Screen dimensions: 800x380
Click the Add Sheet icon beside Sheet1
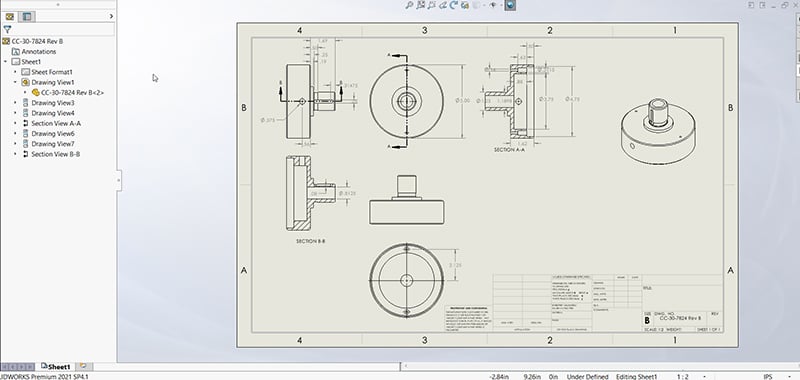coord(83,366)
